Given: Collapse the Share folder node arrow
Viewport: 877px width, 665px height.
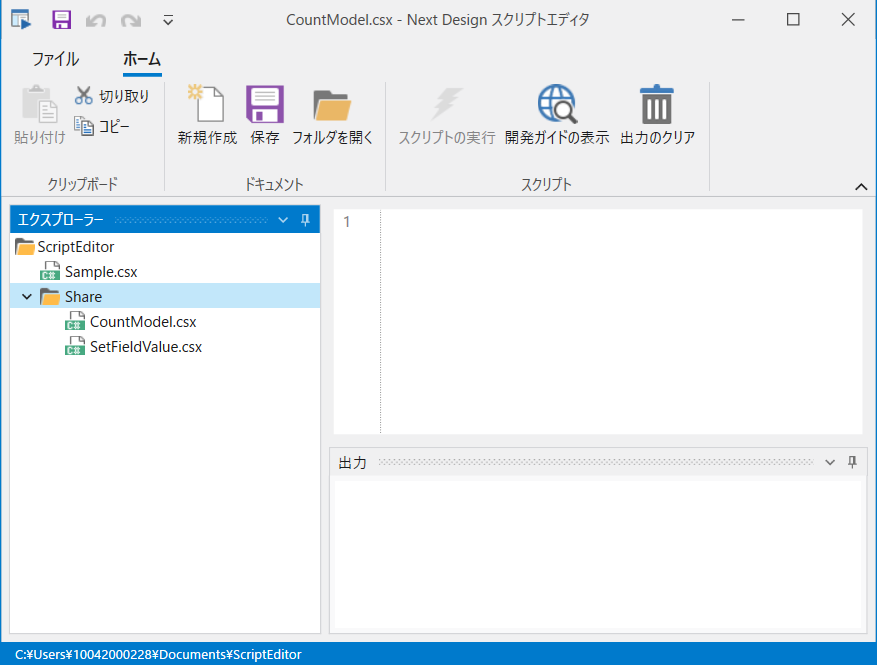Looking at the screenshot, I should pyautogui.click(x=27, y=296).
